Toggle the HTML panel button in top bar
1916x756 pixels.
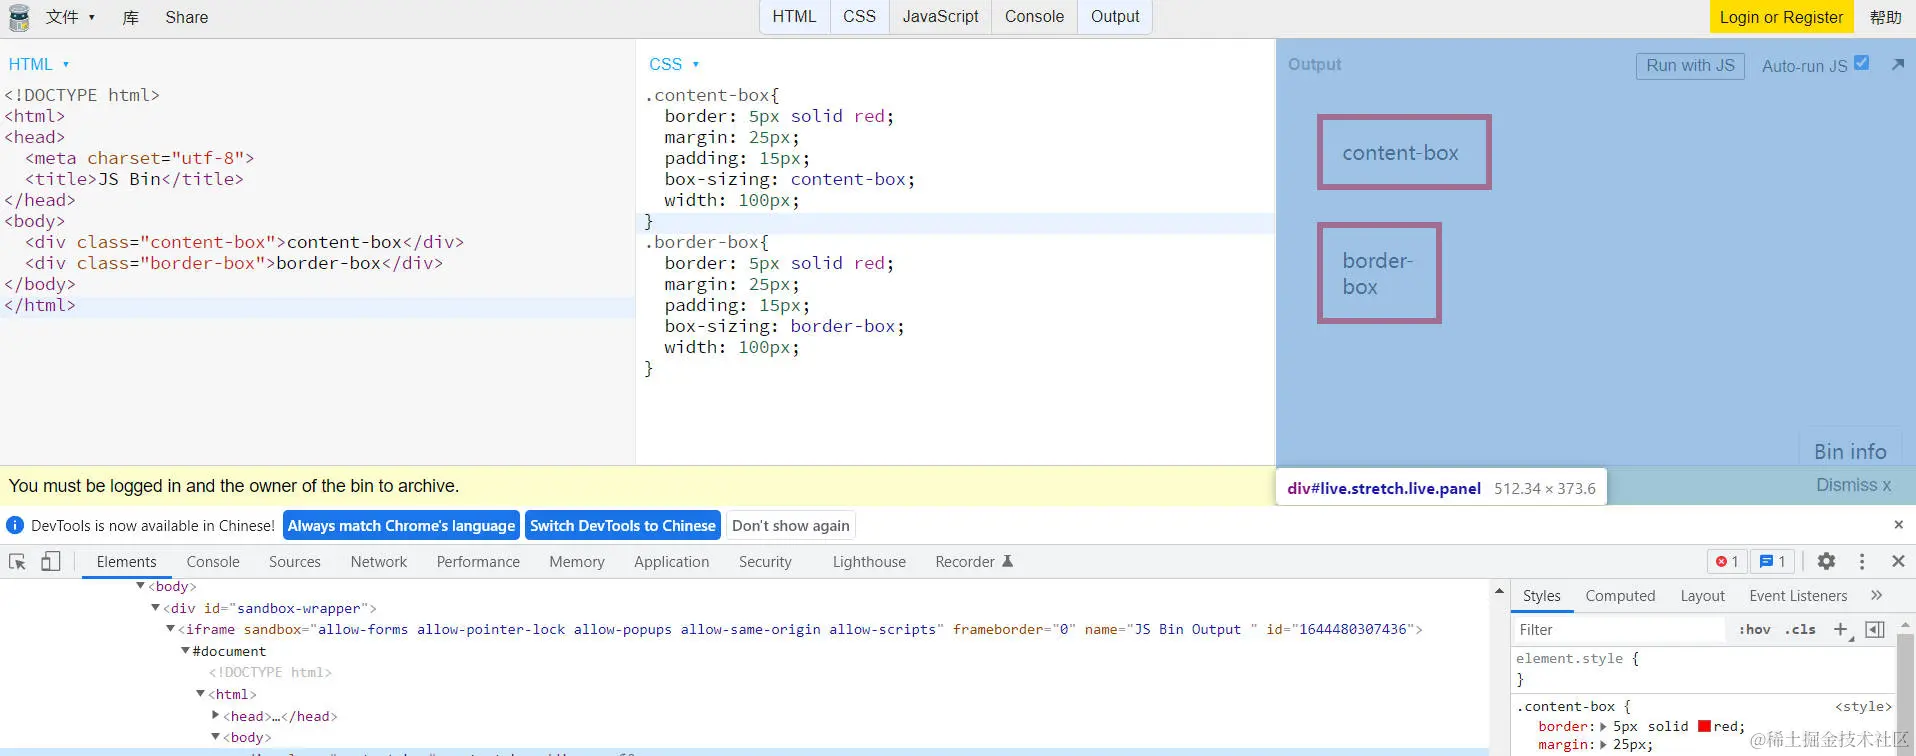pos(794,17)
